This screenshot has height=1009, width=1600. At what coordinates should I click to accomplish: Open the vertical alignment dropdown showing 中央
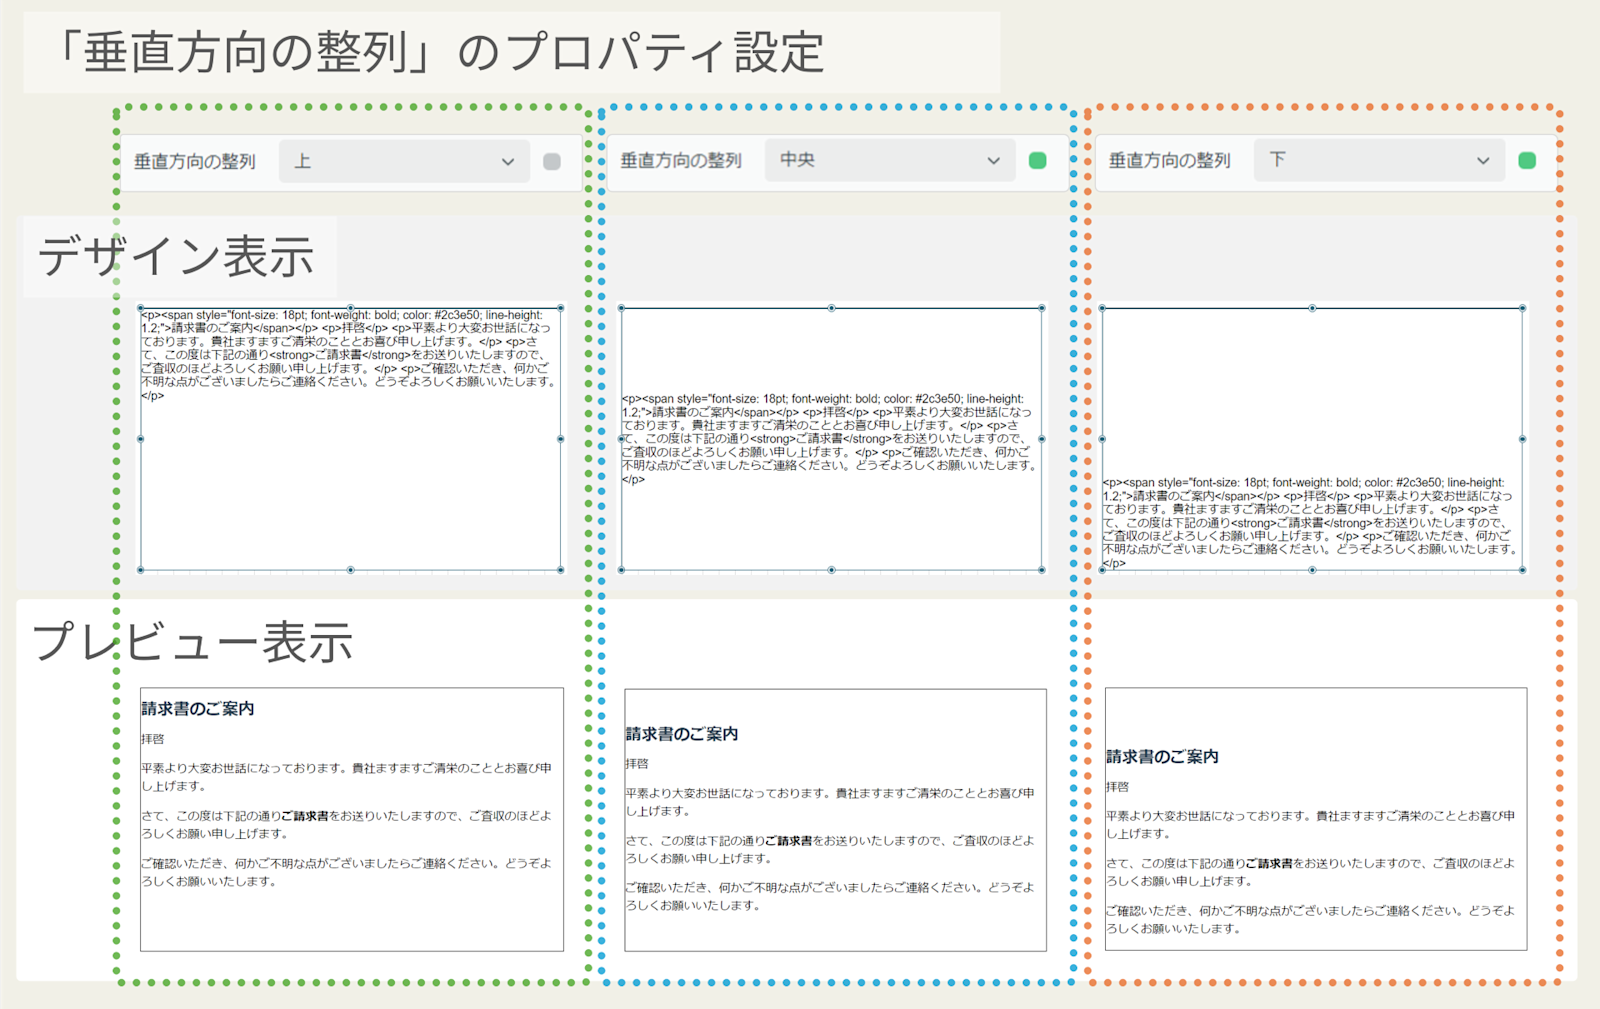[890, 160]
